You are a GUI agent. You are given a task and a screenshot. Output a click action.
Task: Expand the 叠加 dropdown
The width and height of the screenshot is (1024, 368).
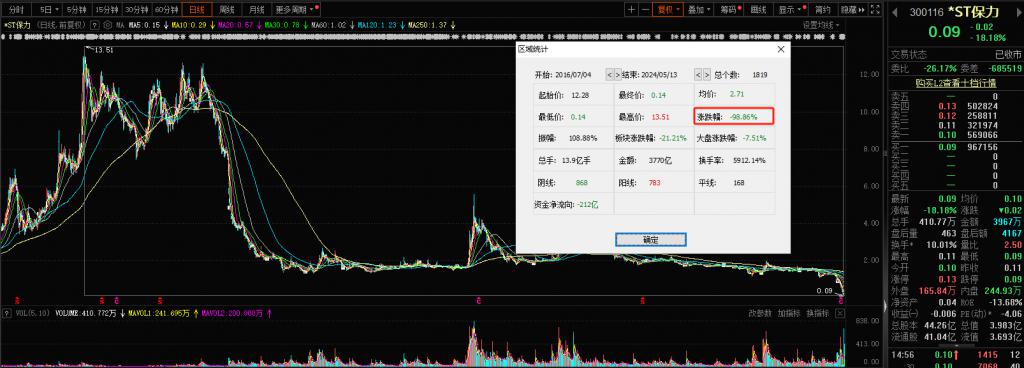click(699, 10)
